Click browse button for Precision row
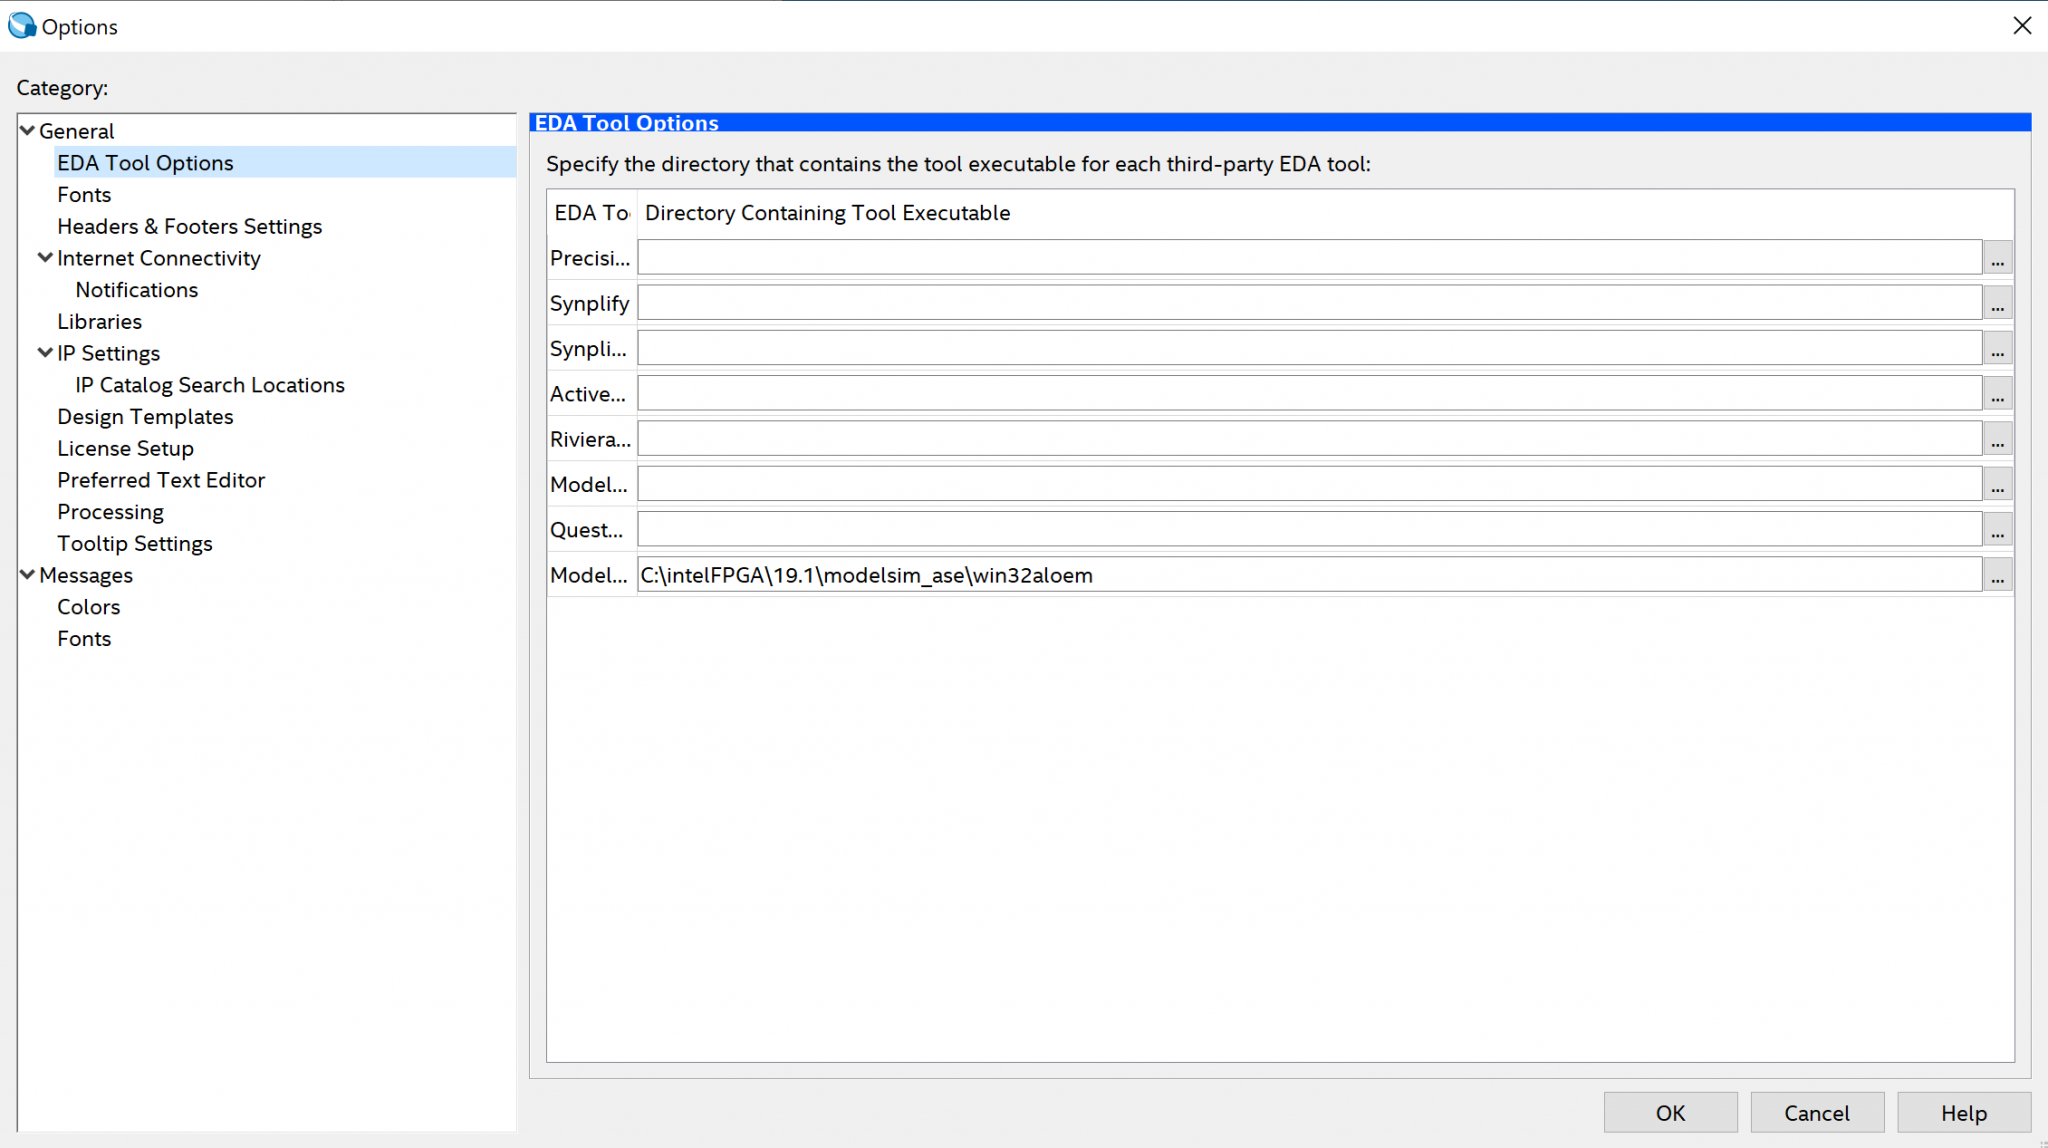Image resolution: width=2048 pixels, height=1148 pixels. coord(1997,258)
